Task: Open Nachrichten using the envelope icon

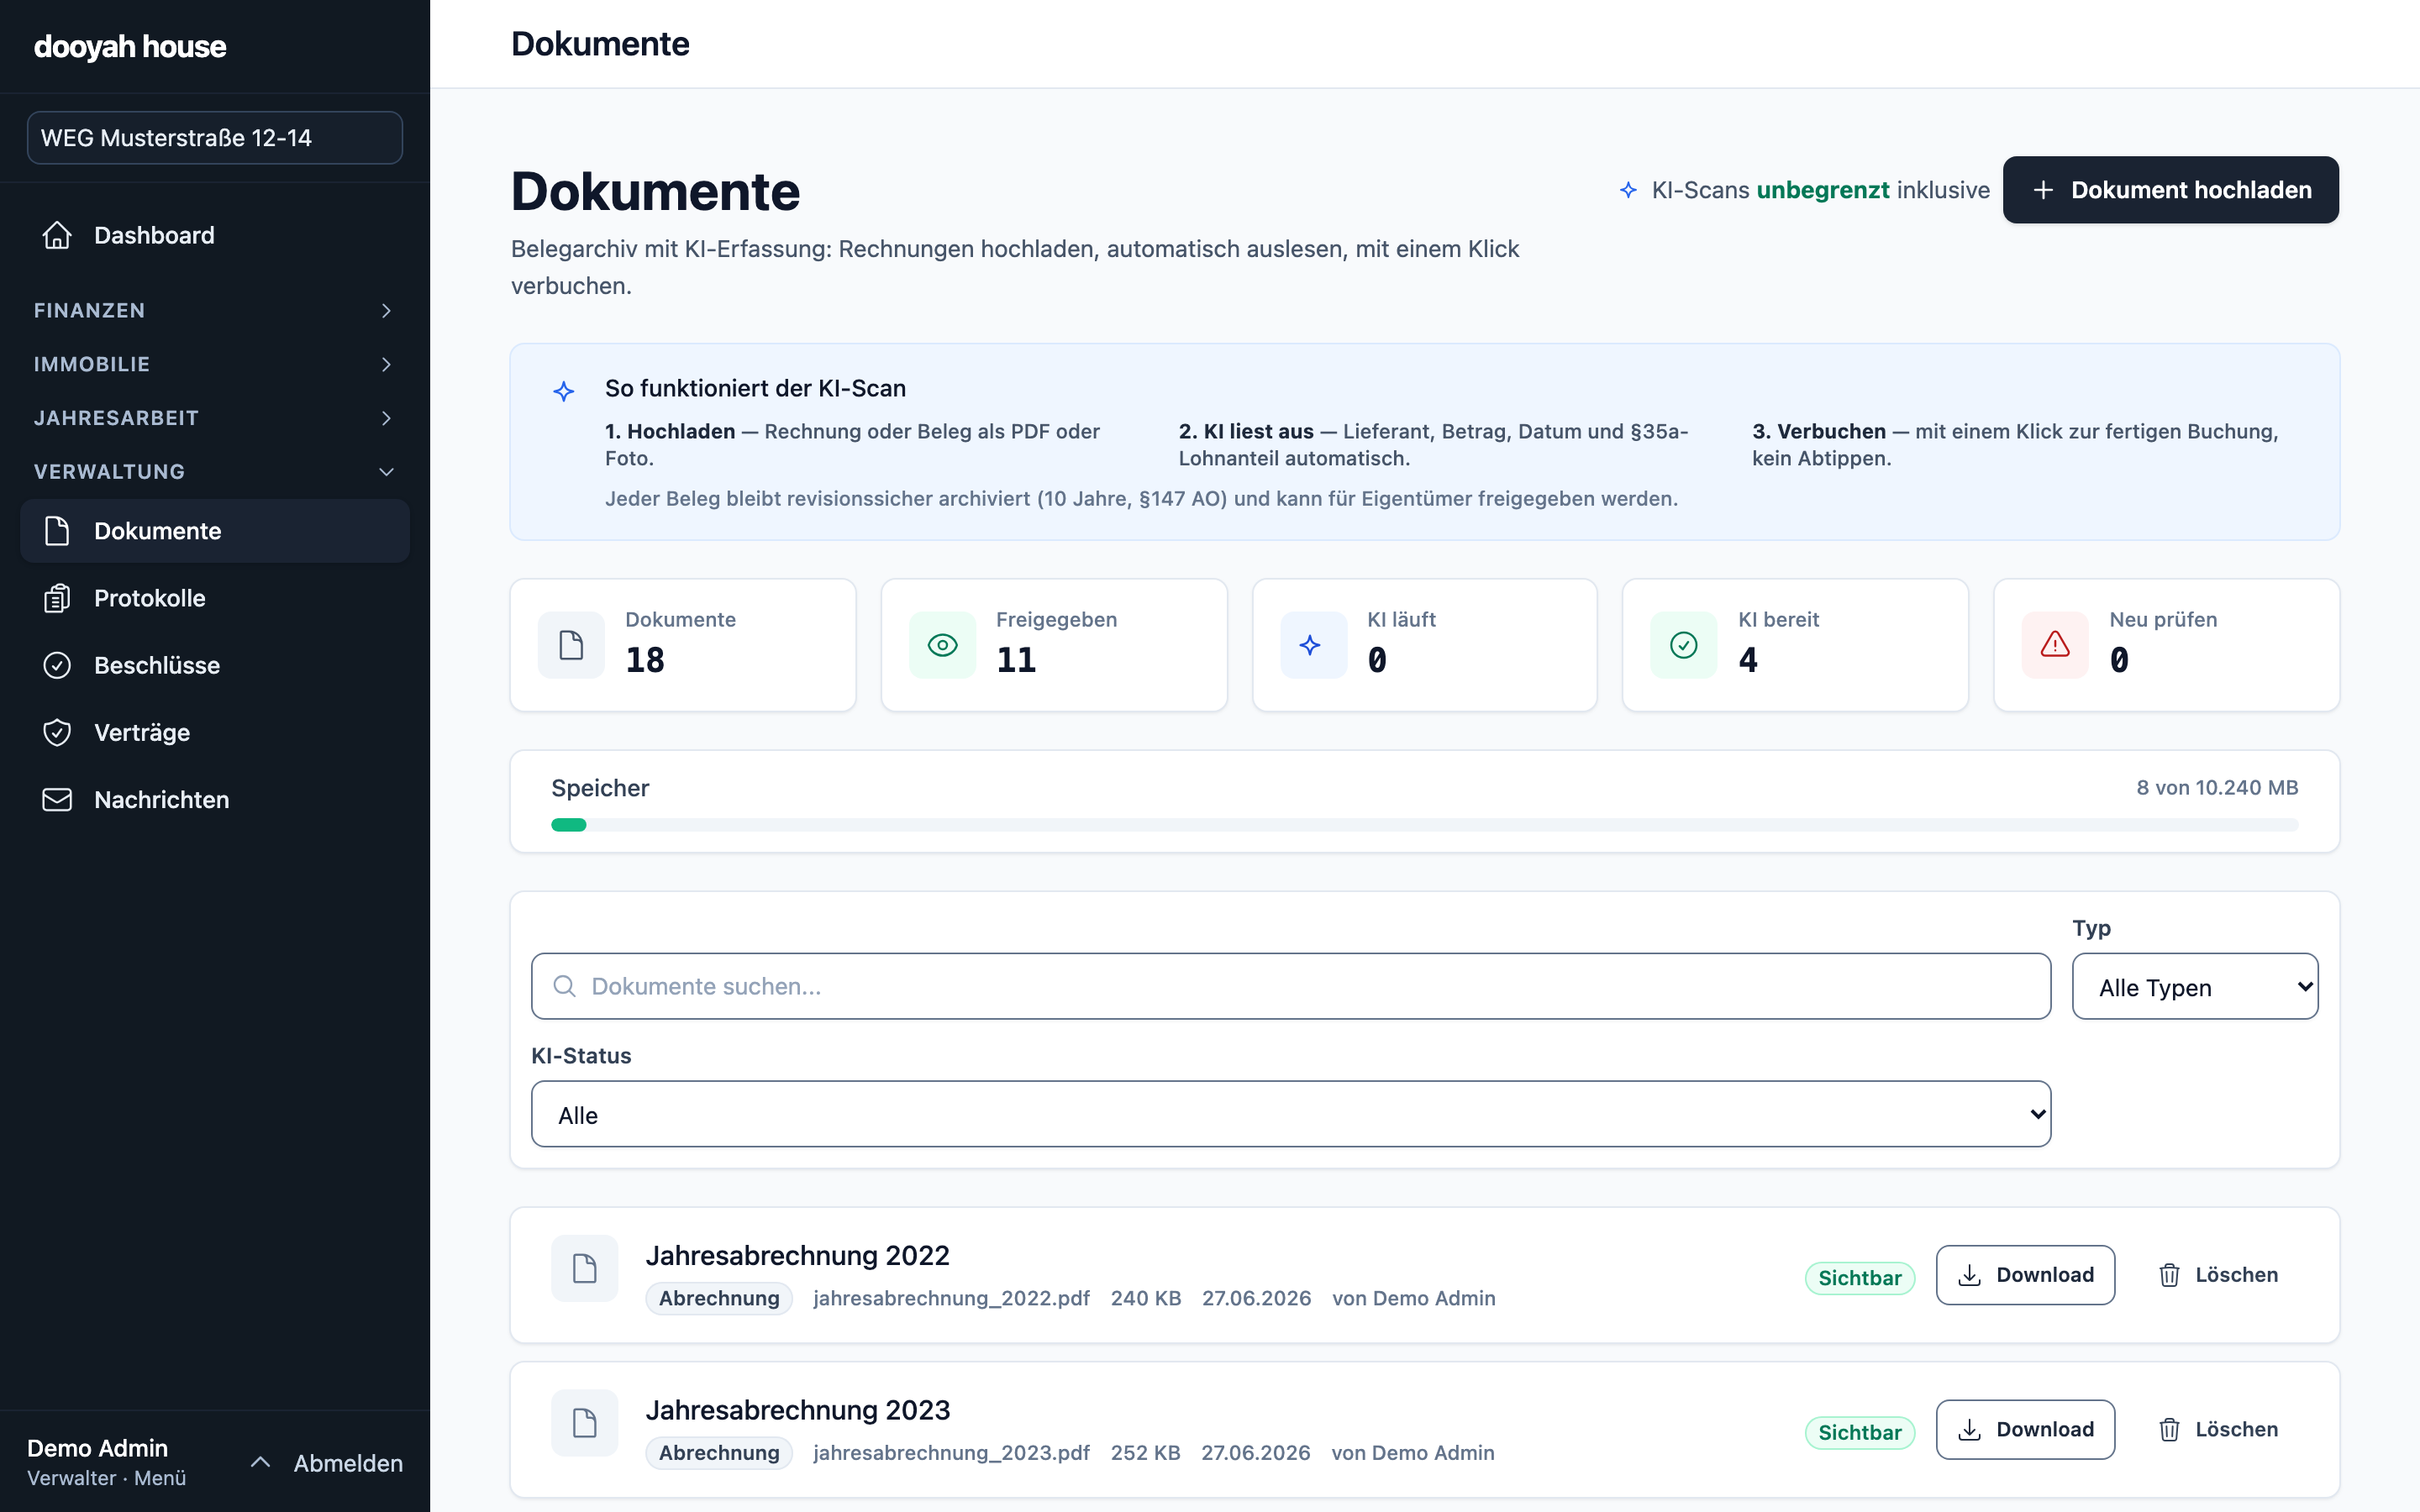Action: (57, 799)
